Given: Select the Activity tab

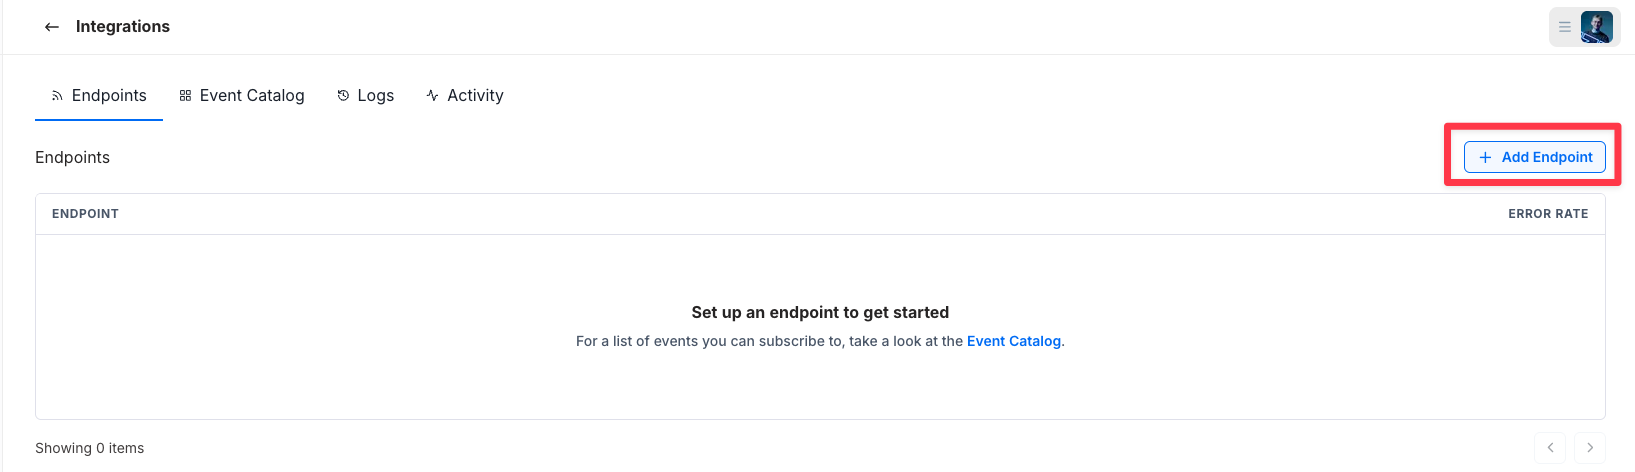Looking at the screenshot, I should pos(475,96).
